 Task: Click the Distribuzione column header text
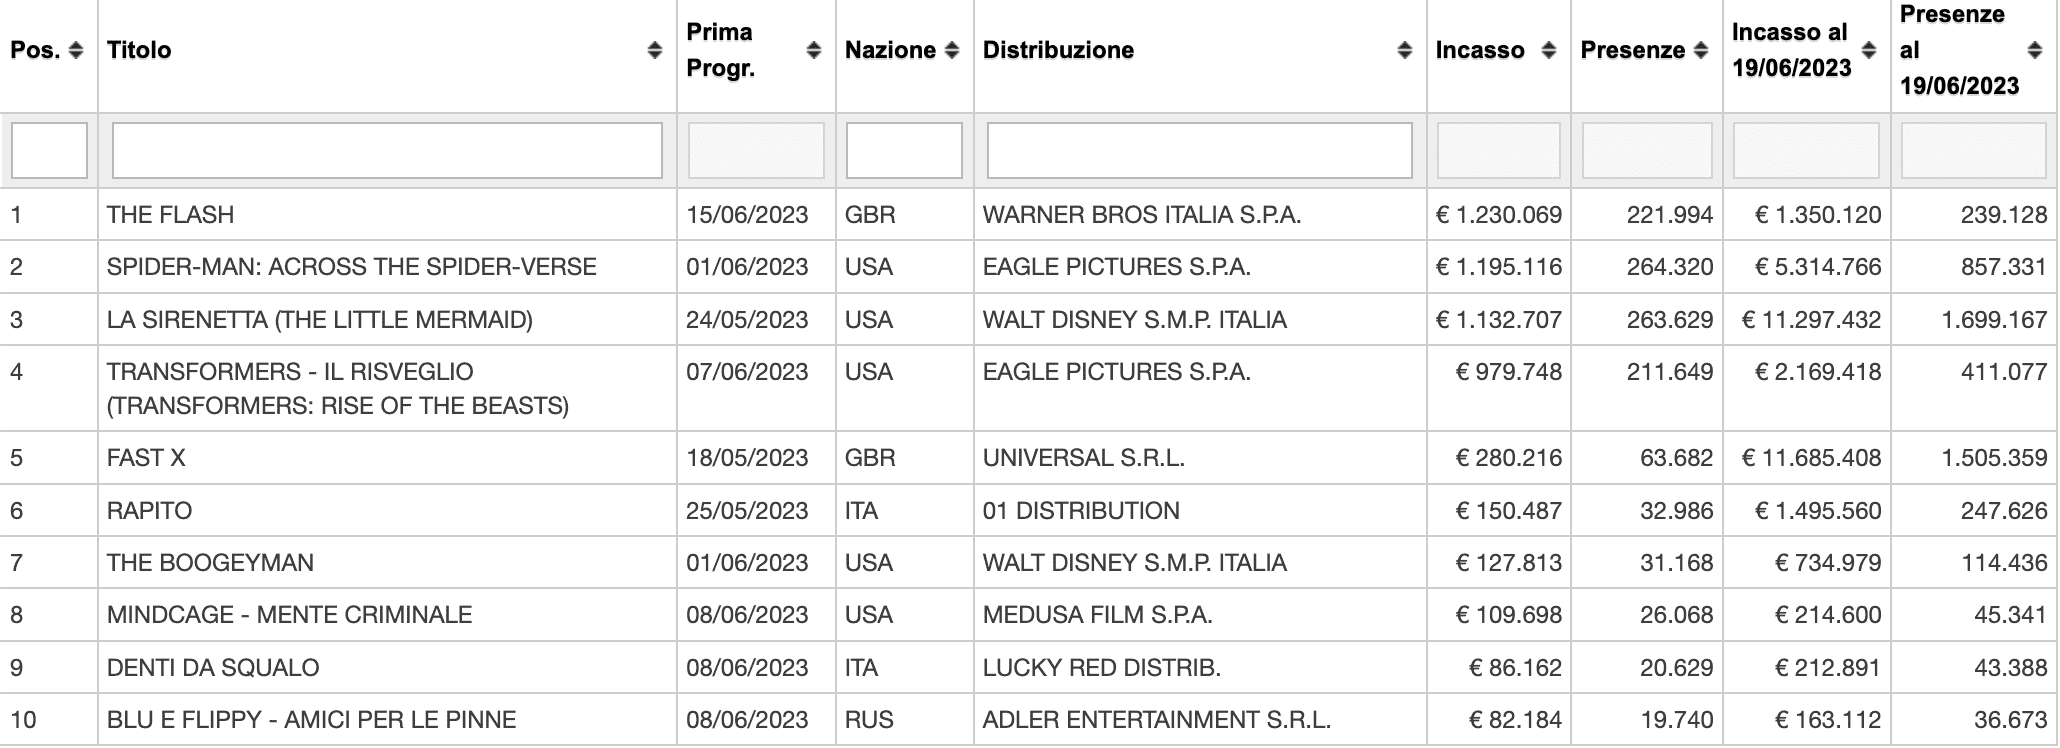(1058, 50)
